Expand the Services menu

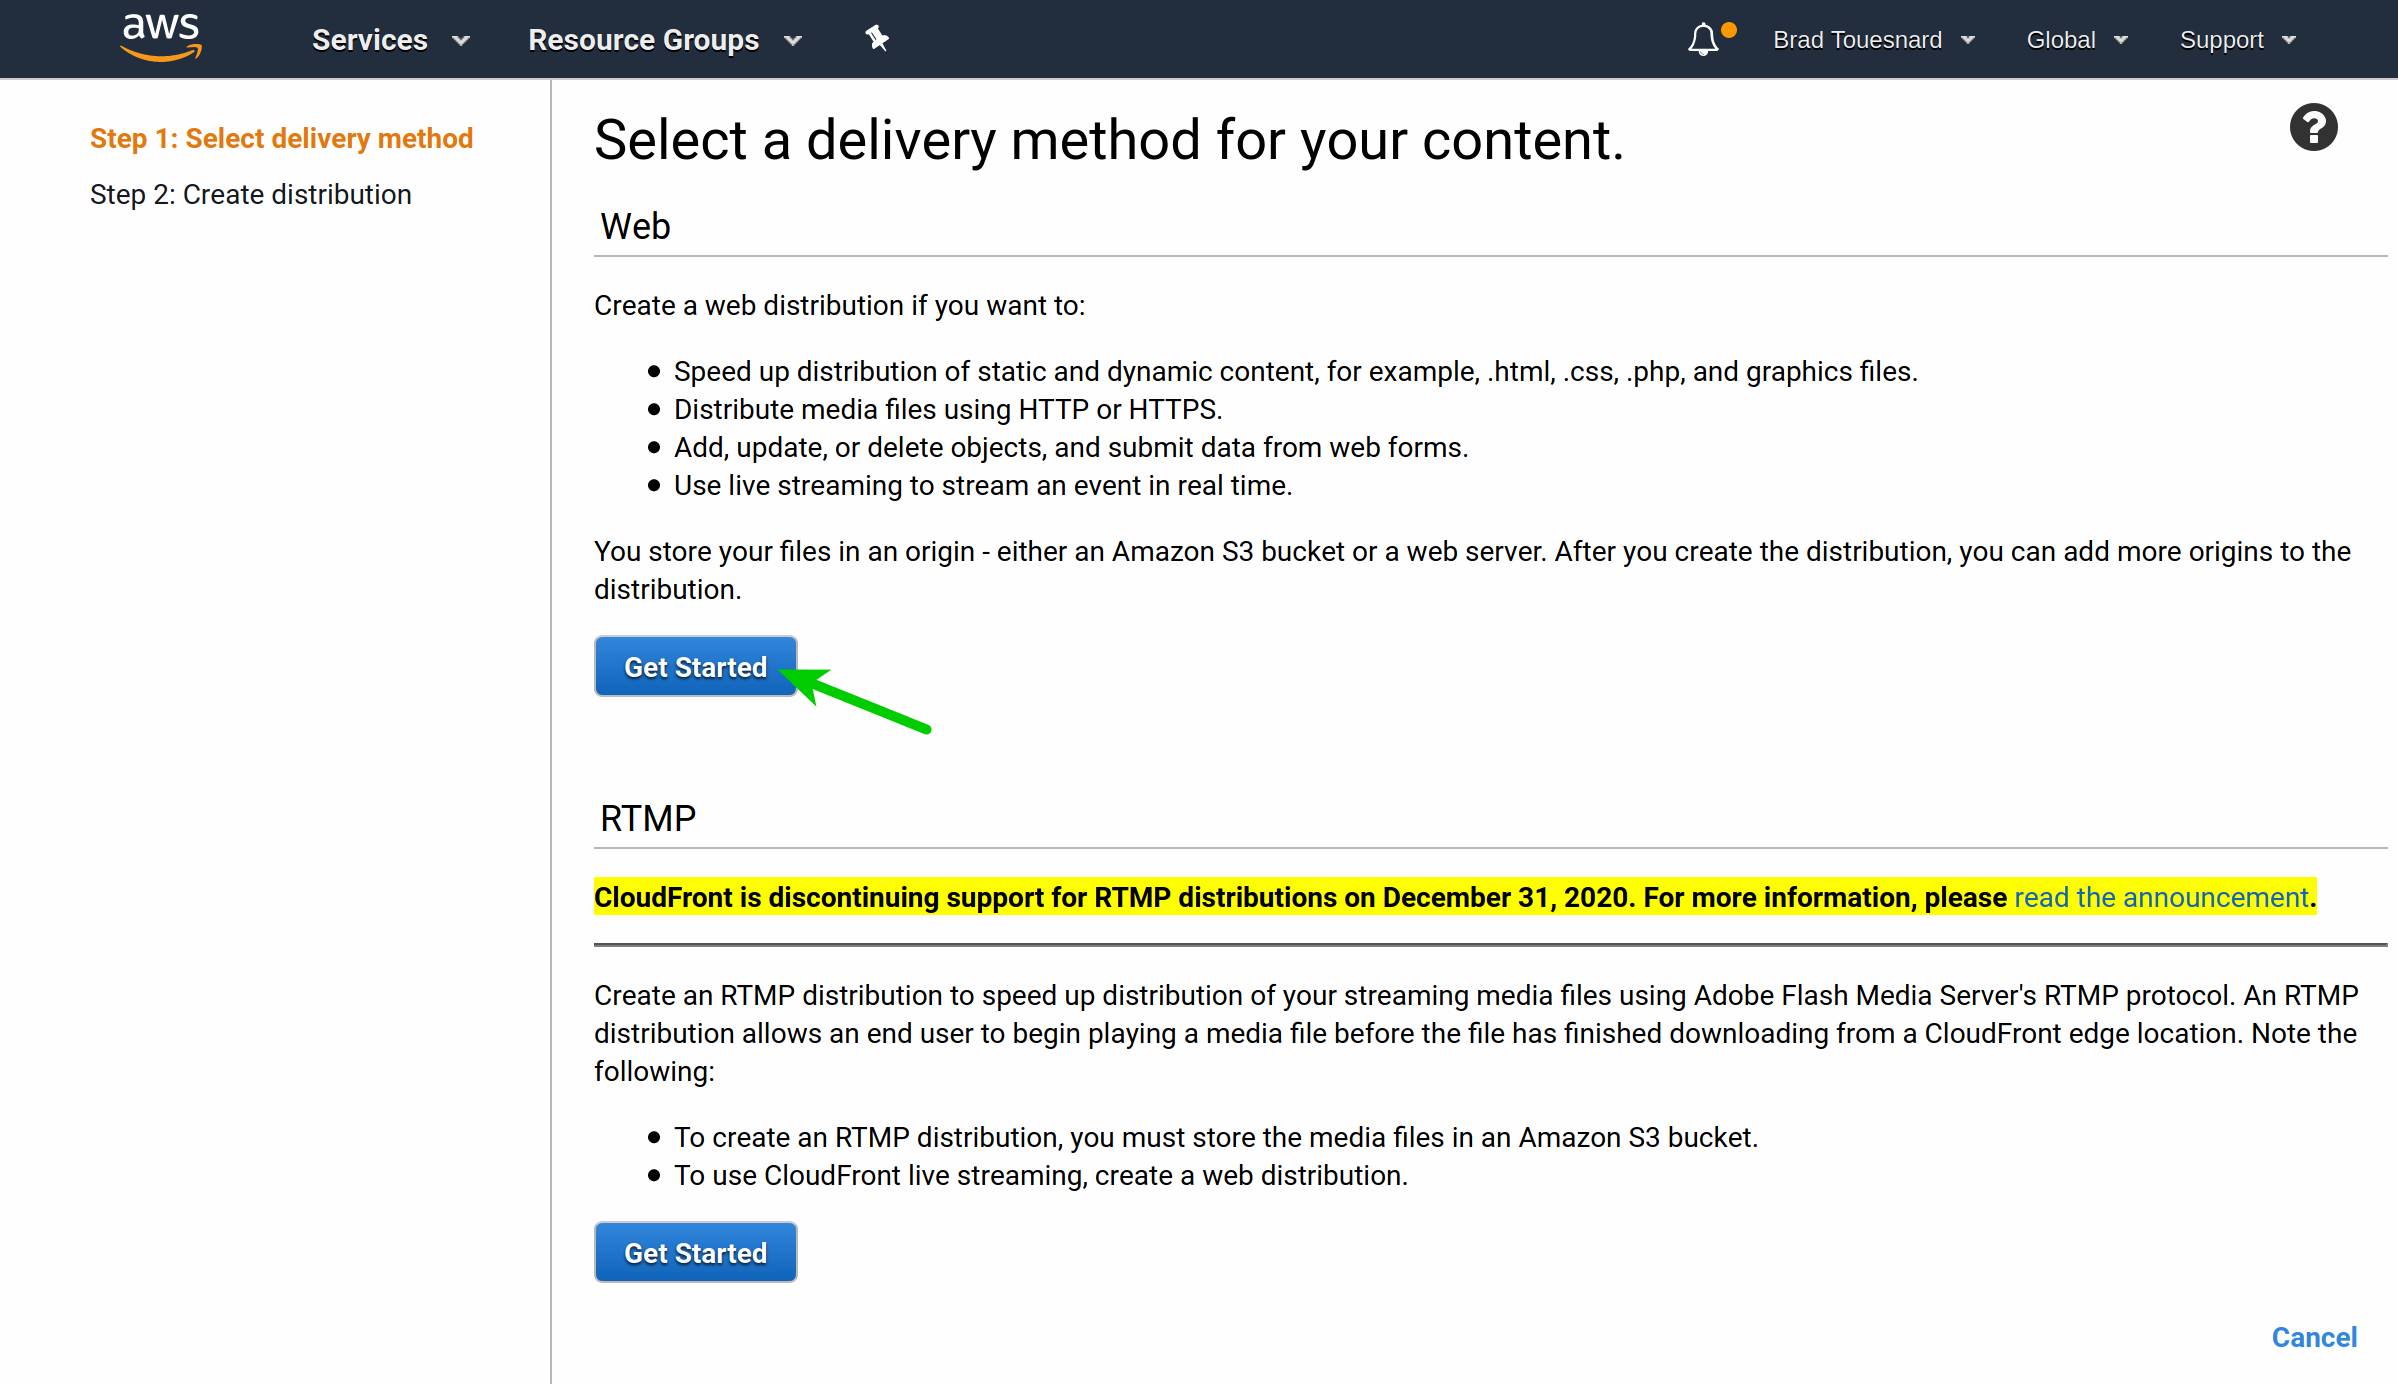[x=391, y=40]
